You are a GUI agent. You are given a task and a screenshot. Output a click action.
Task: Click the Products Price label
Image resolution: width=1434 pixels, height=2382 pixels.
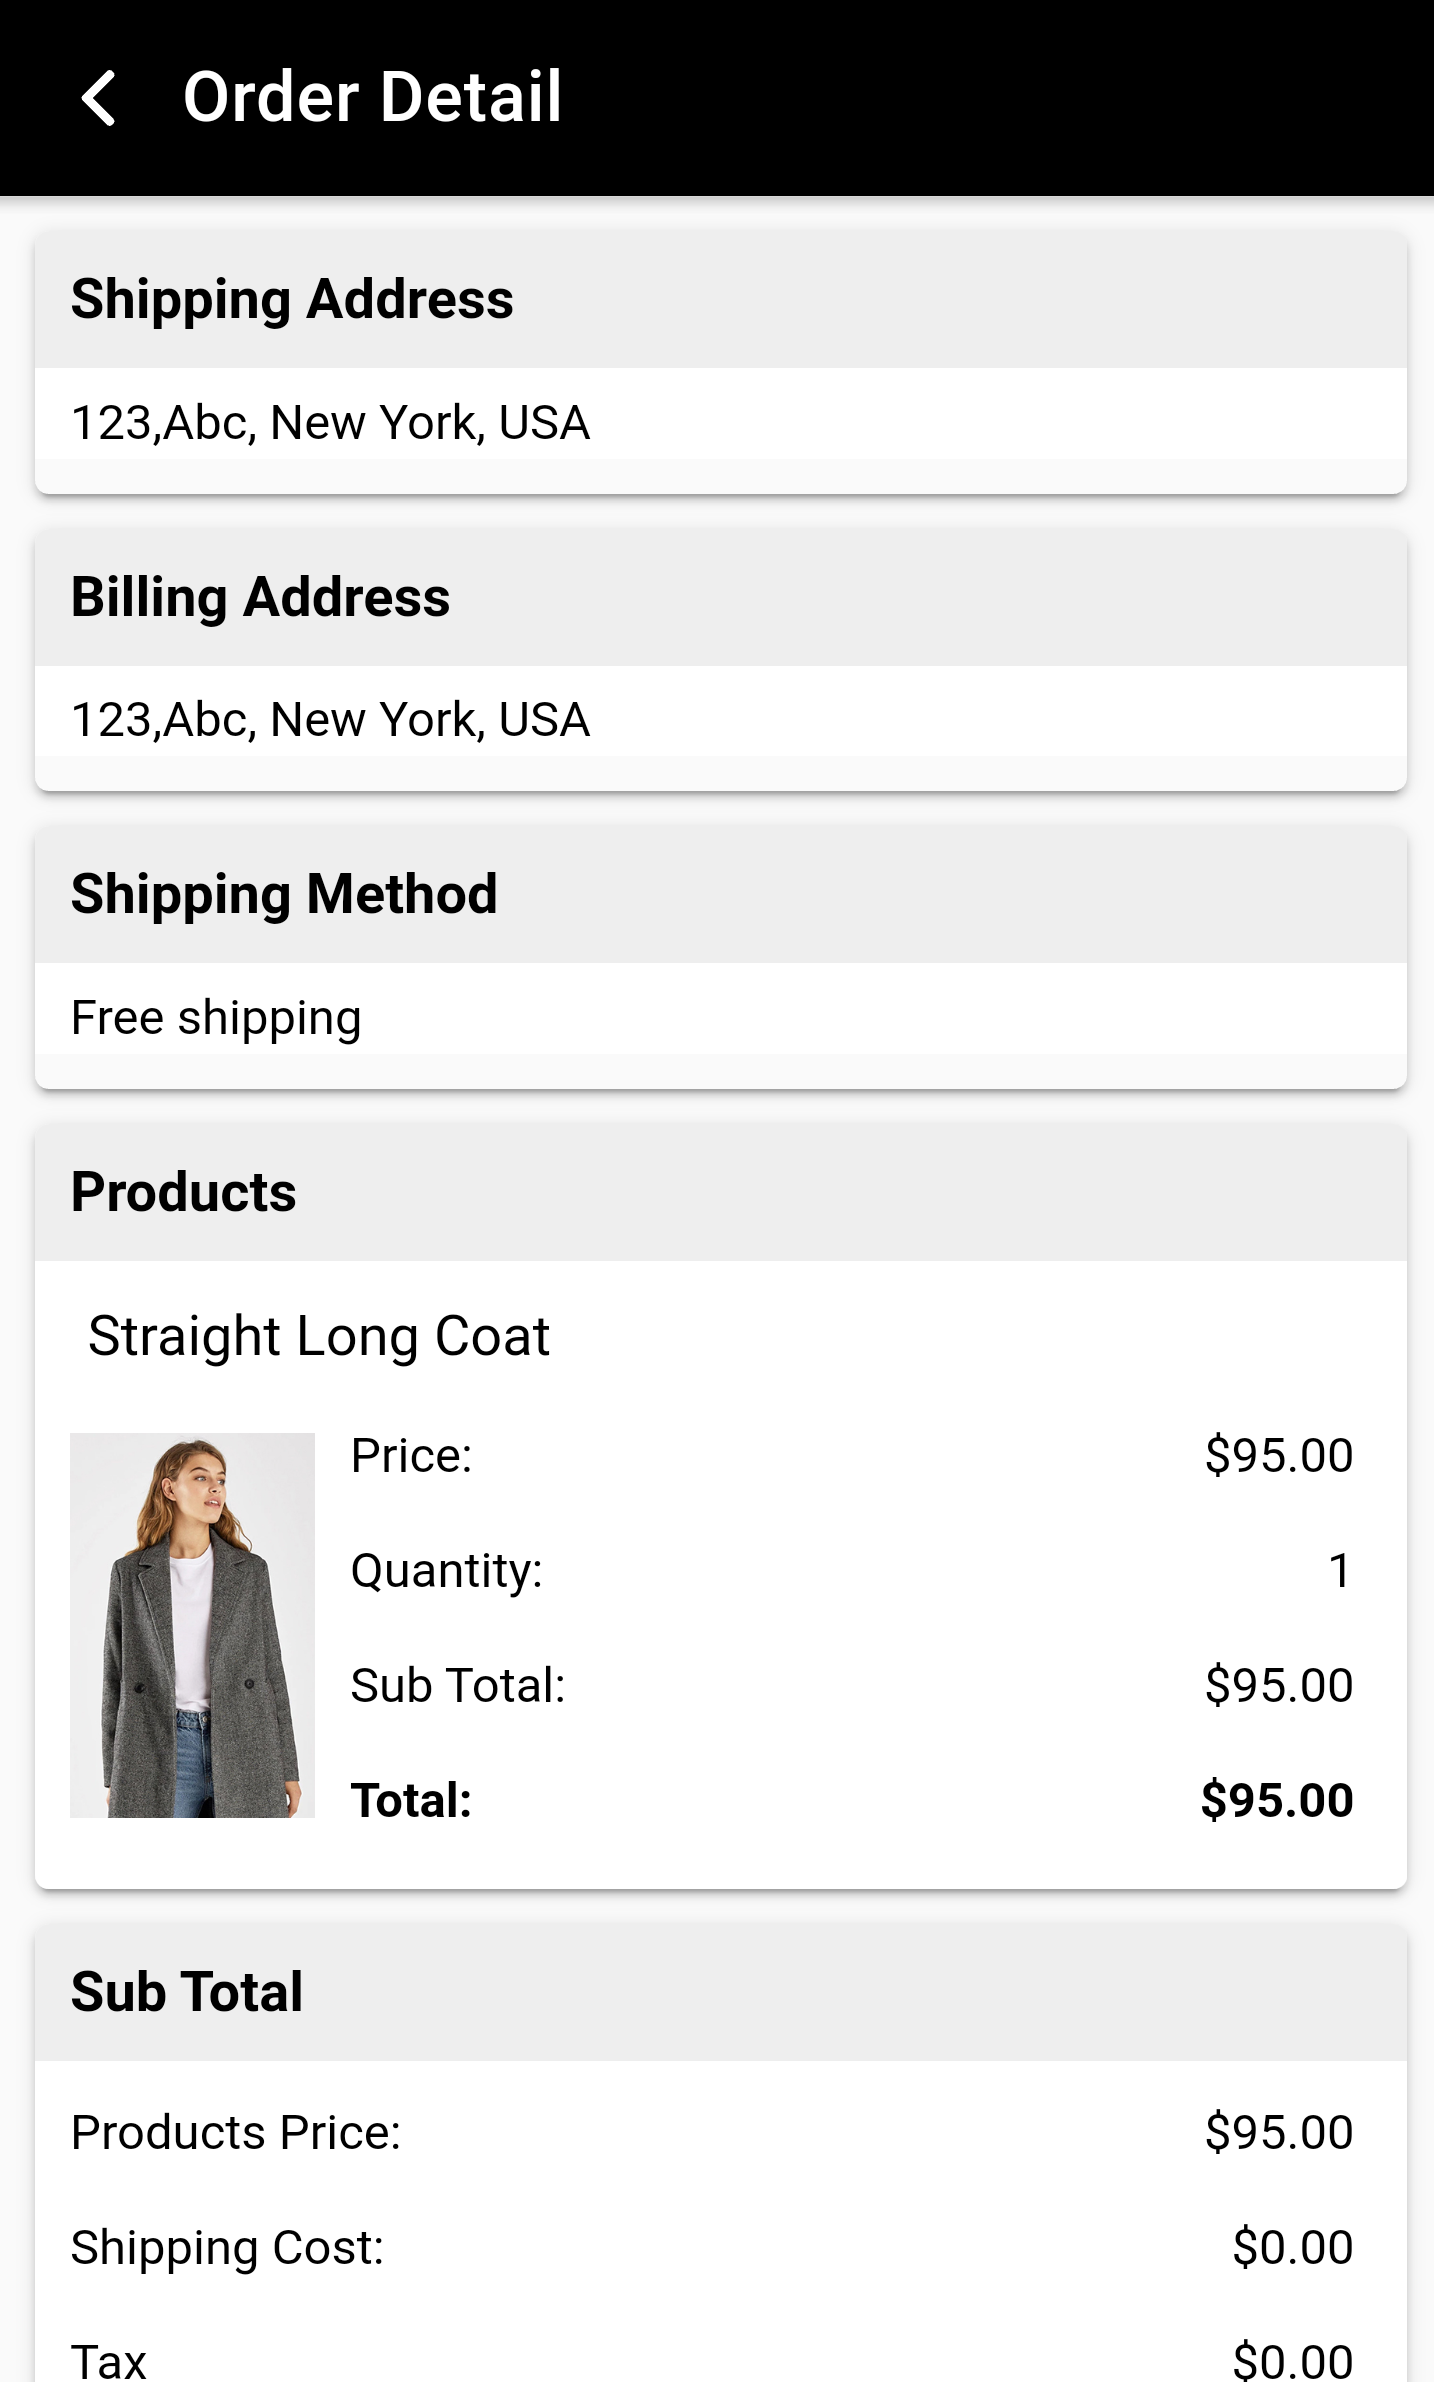pyautogui.click(x=236, y=2132)
